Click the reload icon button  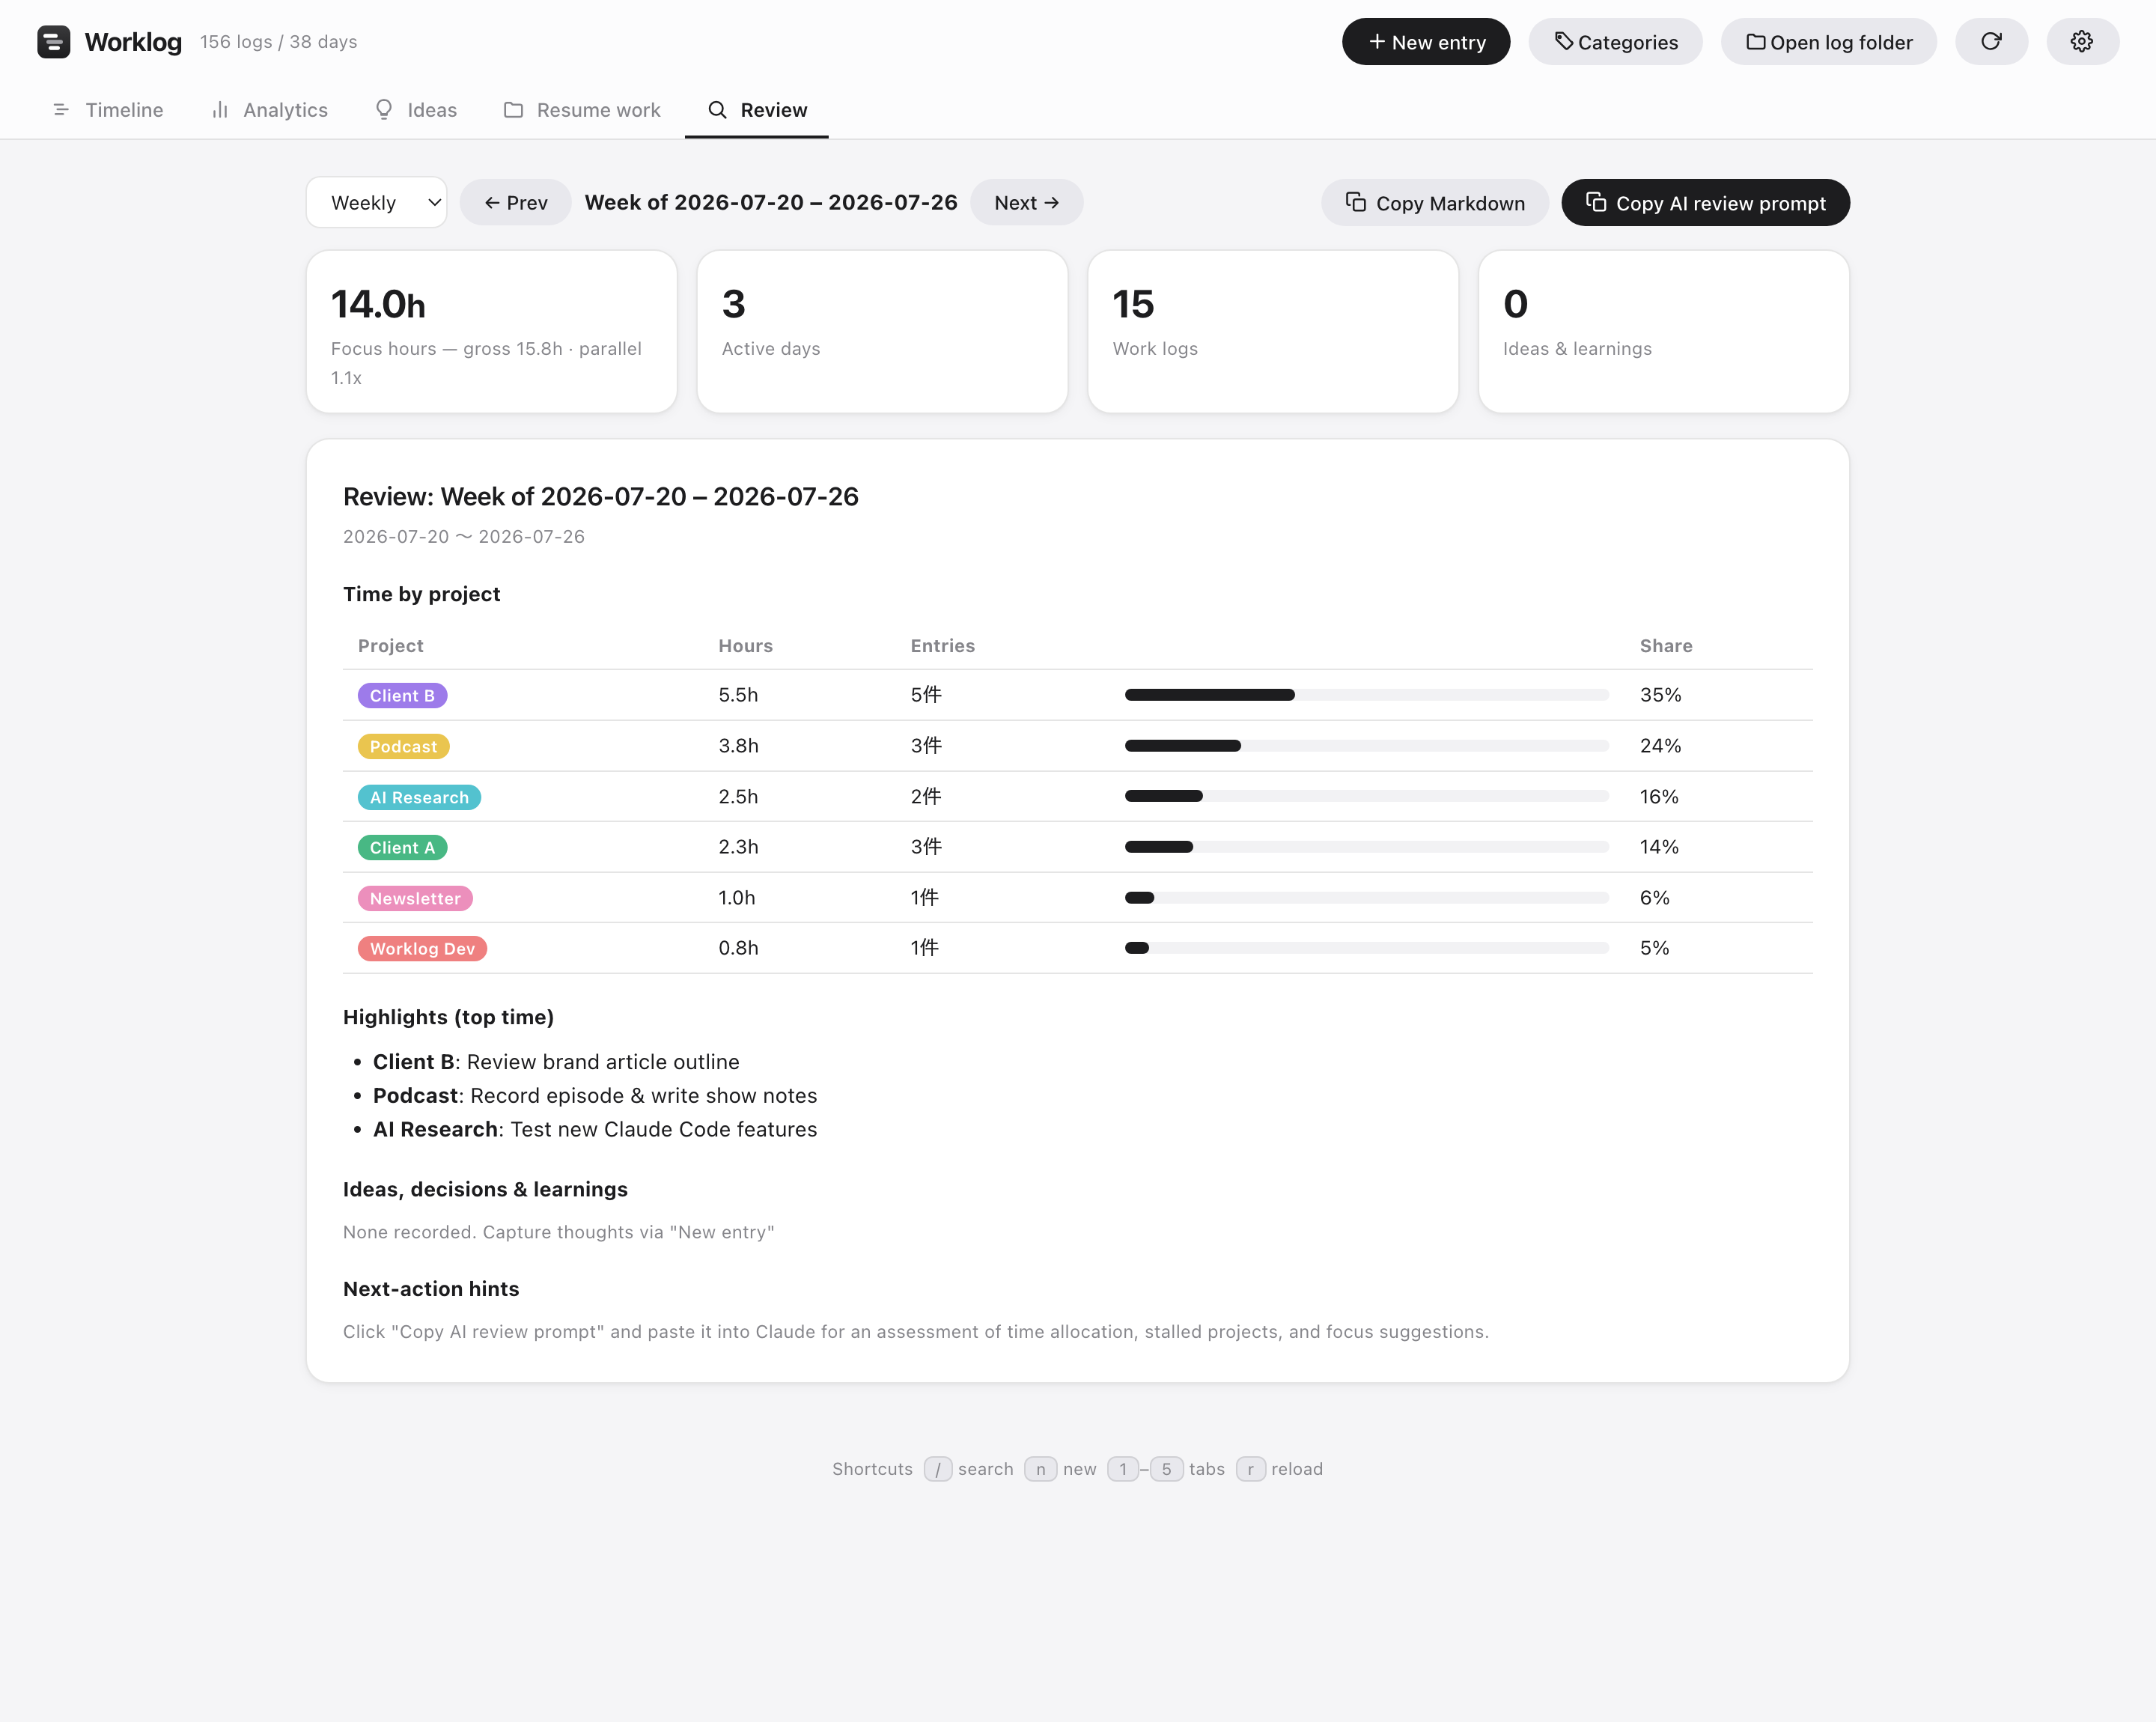click(x=1991, y=42)
